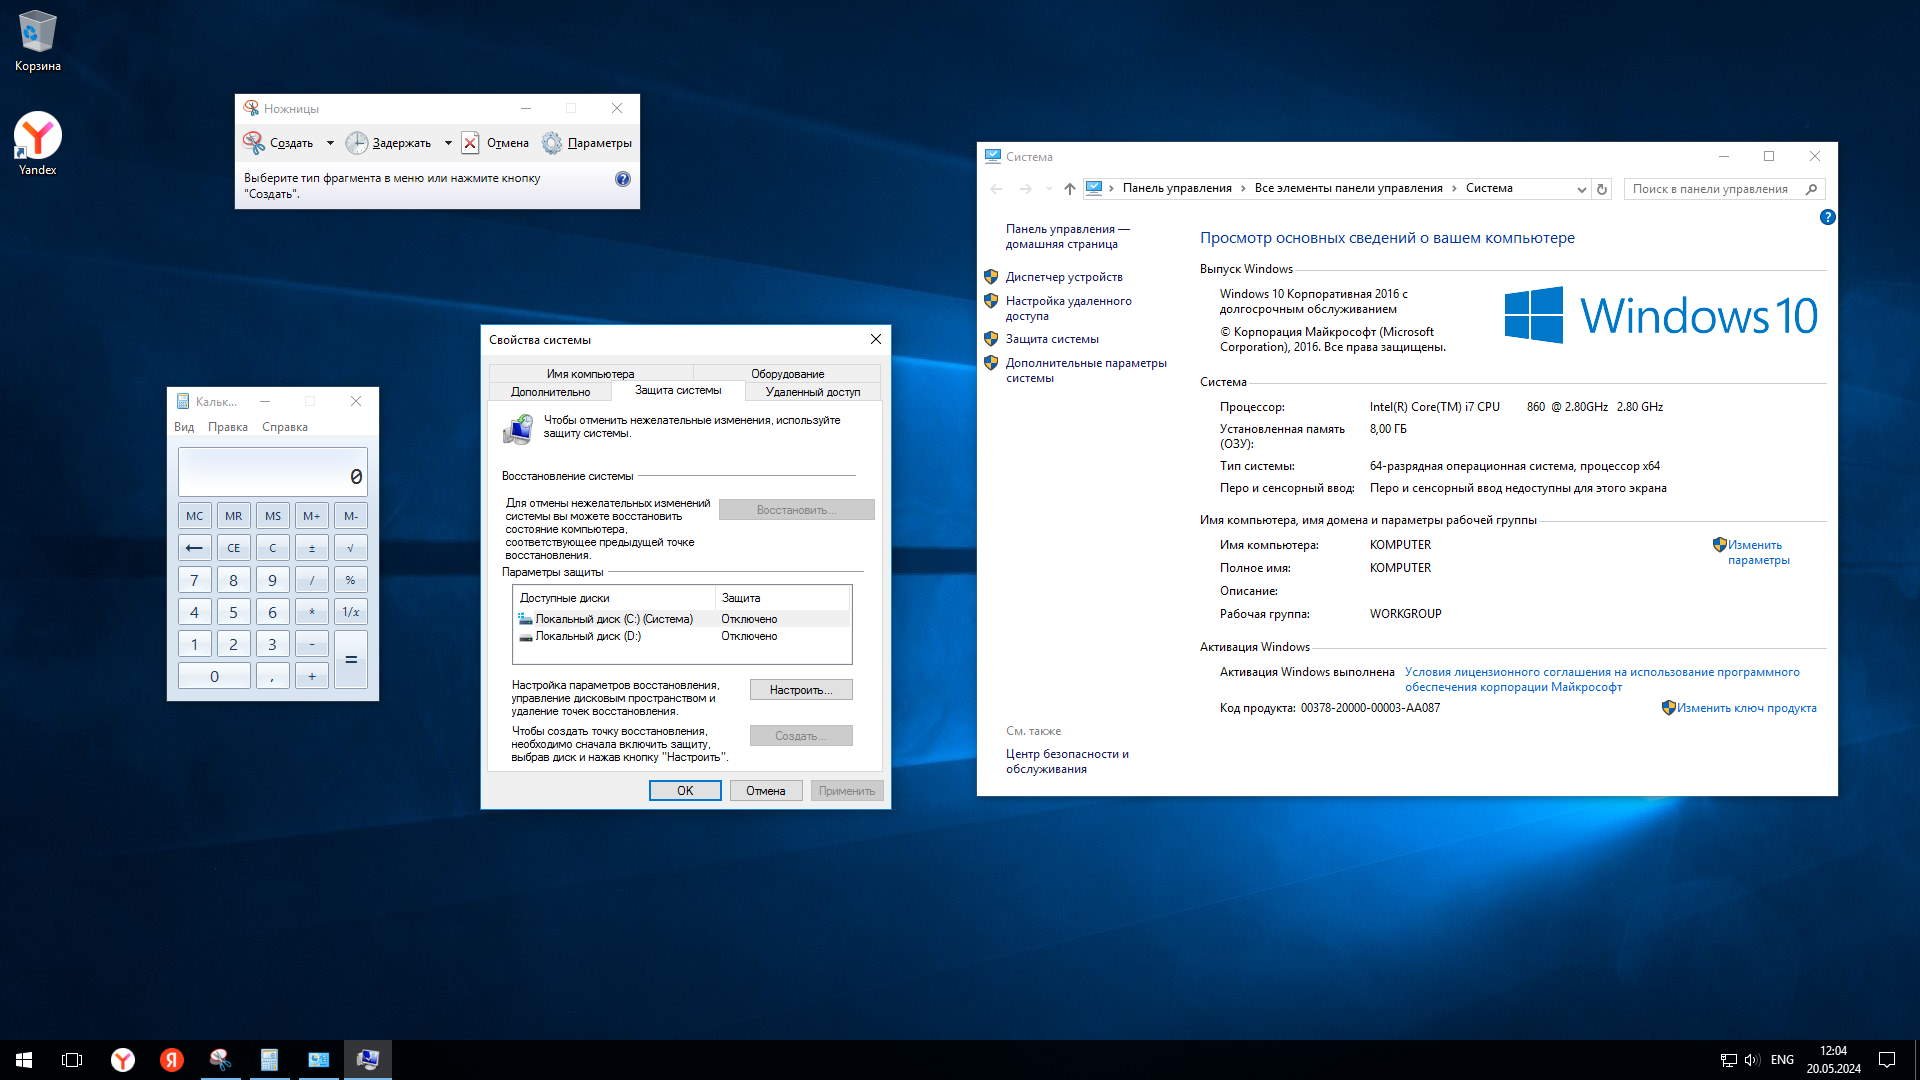Click the control panel search field

coord(1710,189)
